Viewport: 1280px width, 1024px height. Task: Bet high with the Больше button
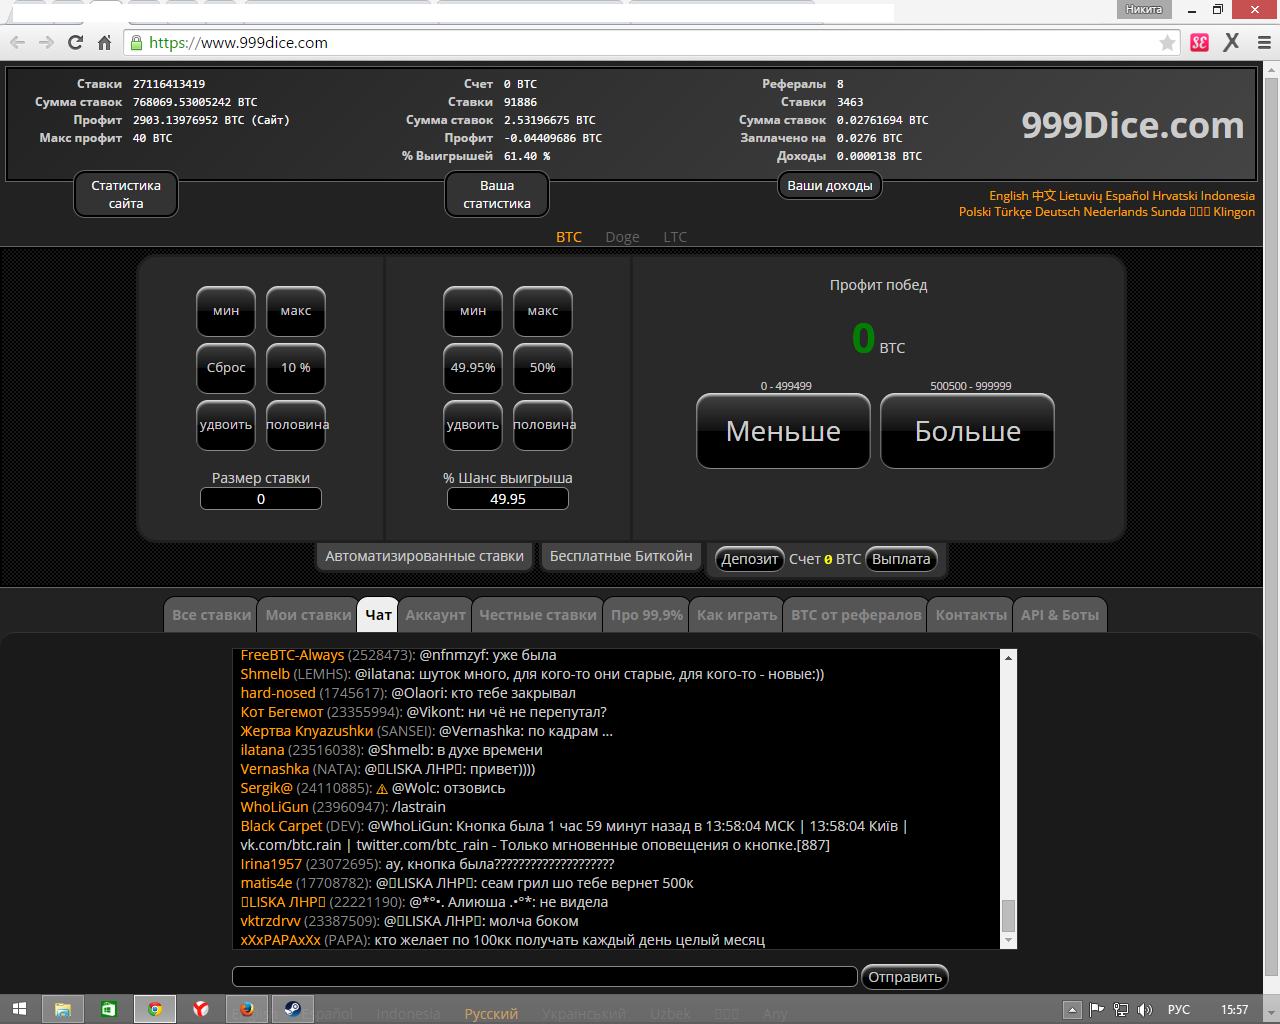[968, 431]
